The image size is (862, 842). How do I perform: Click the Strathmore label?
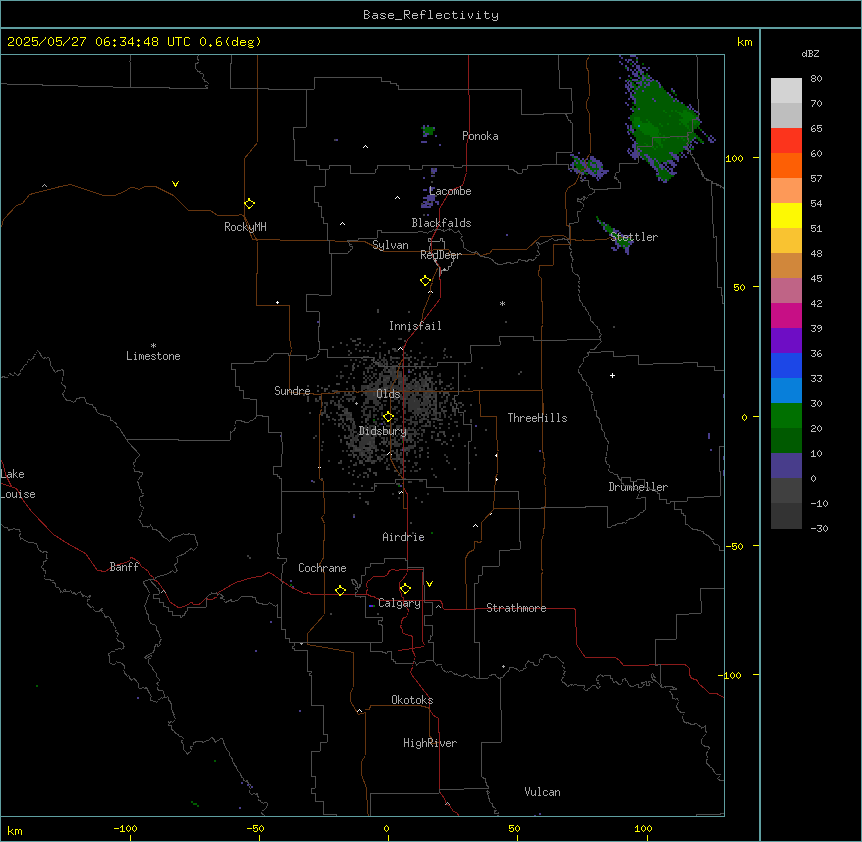tap(516, 608)
